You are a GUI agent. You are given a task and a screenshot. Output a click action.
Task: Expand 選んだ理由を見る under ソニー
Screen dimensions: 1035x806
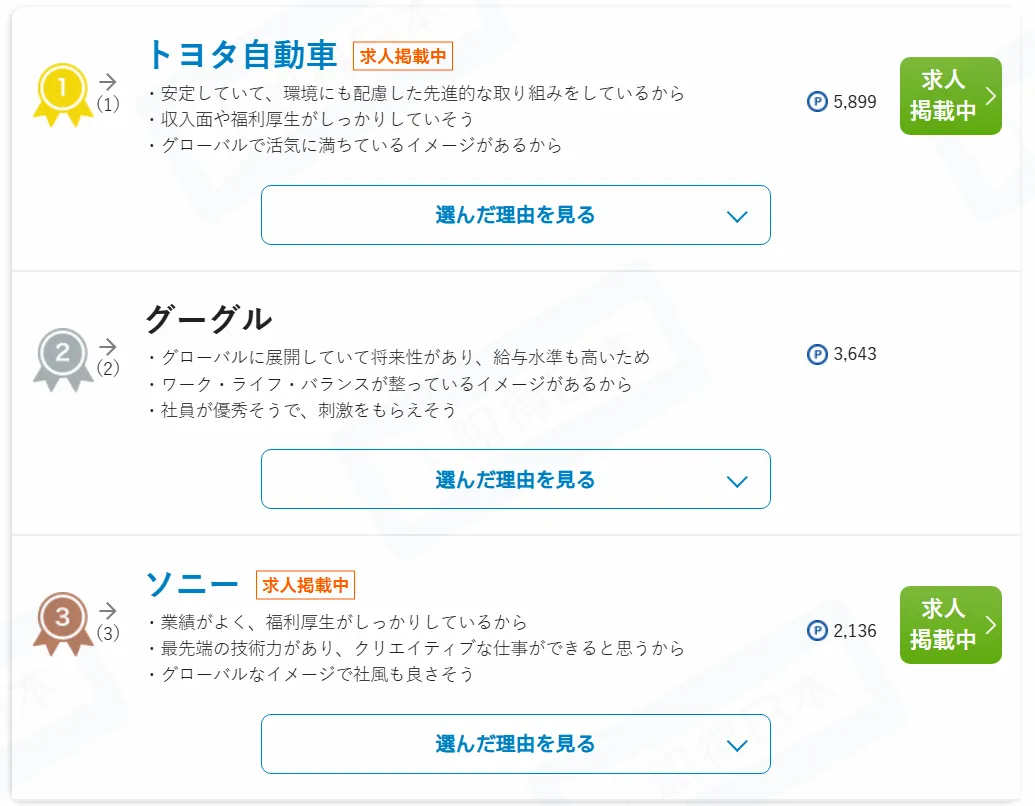(515, 744)
